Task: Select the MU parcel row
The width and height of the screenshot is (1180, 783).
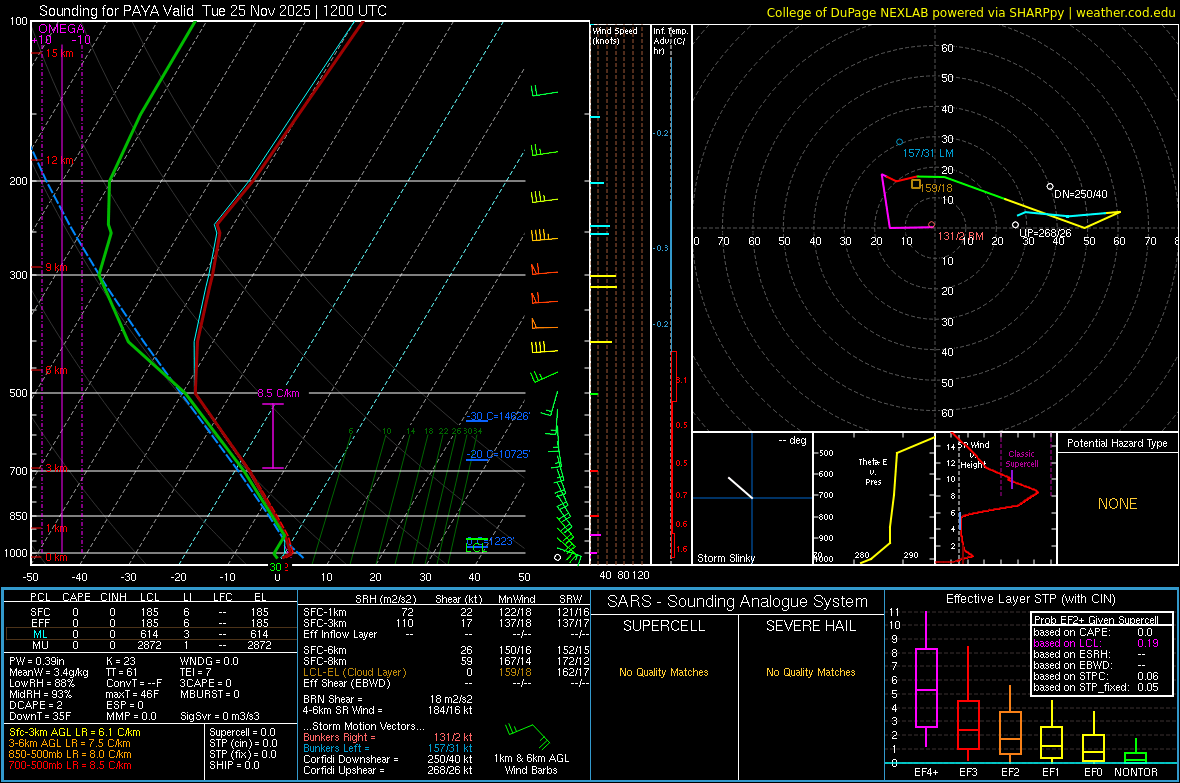Action: (x=151, y=644)
